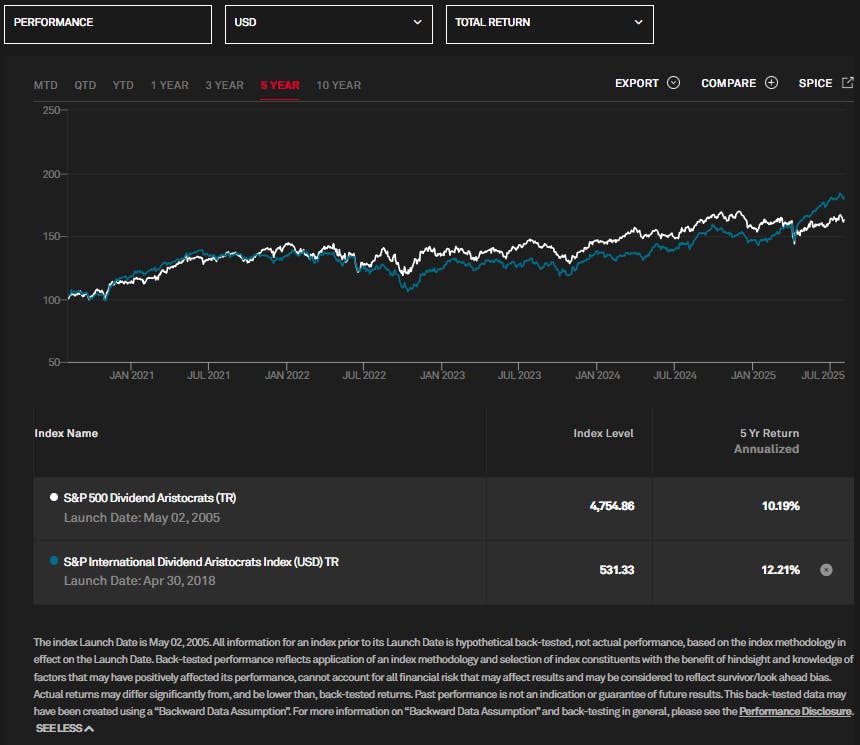The image size is (860, 745).
Task: Open the TOTAL RETURN dropdown
Action: point(550,24)
